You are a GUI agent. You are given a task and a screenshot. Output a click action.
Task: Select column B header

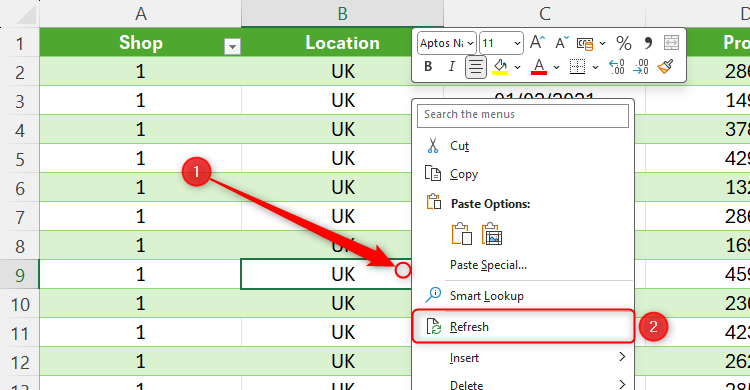coord(342,13)
